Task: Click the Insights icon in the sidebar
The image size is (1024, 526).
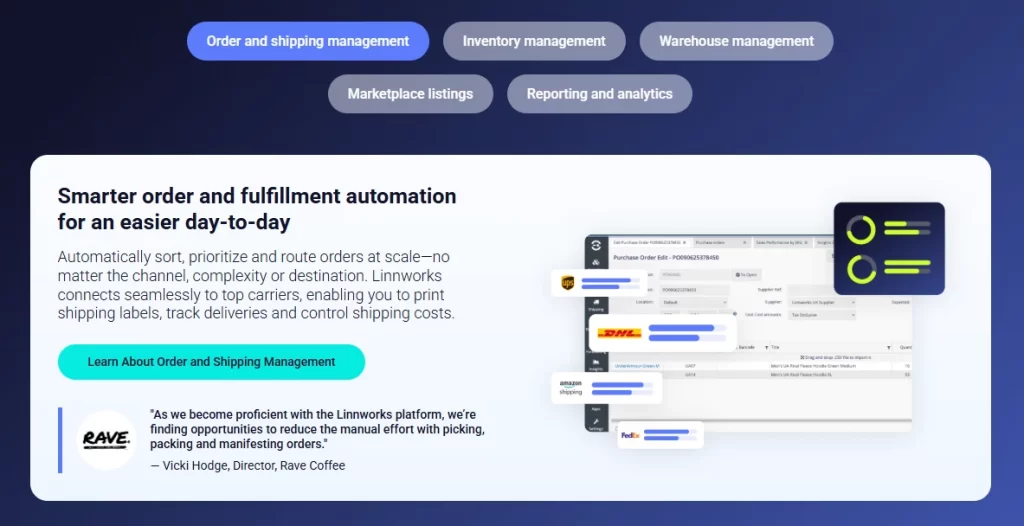Action: 596,362
